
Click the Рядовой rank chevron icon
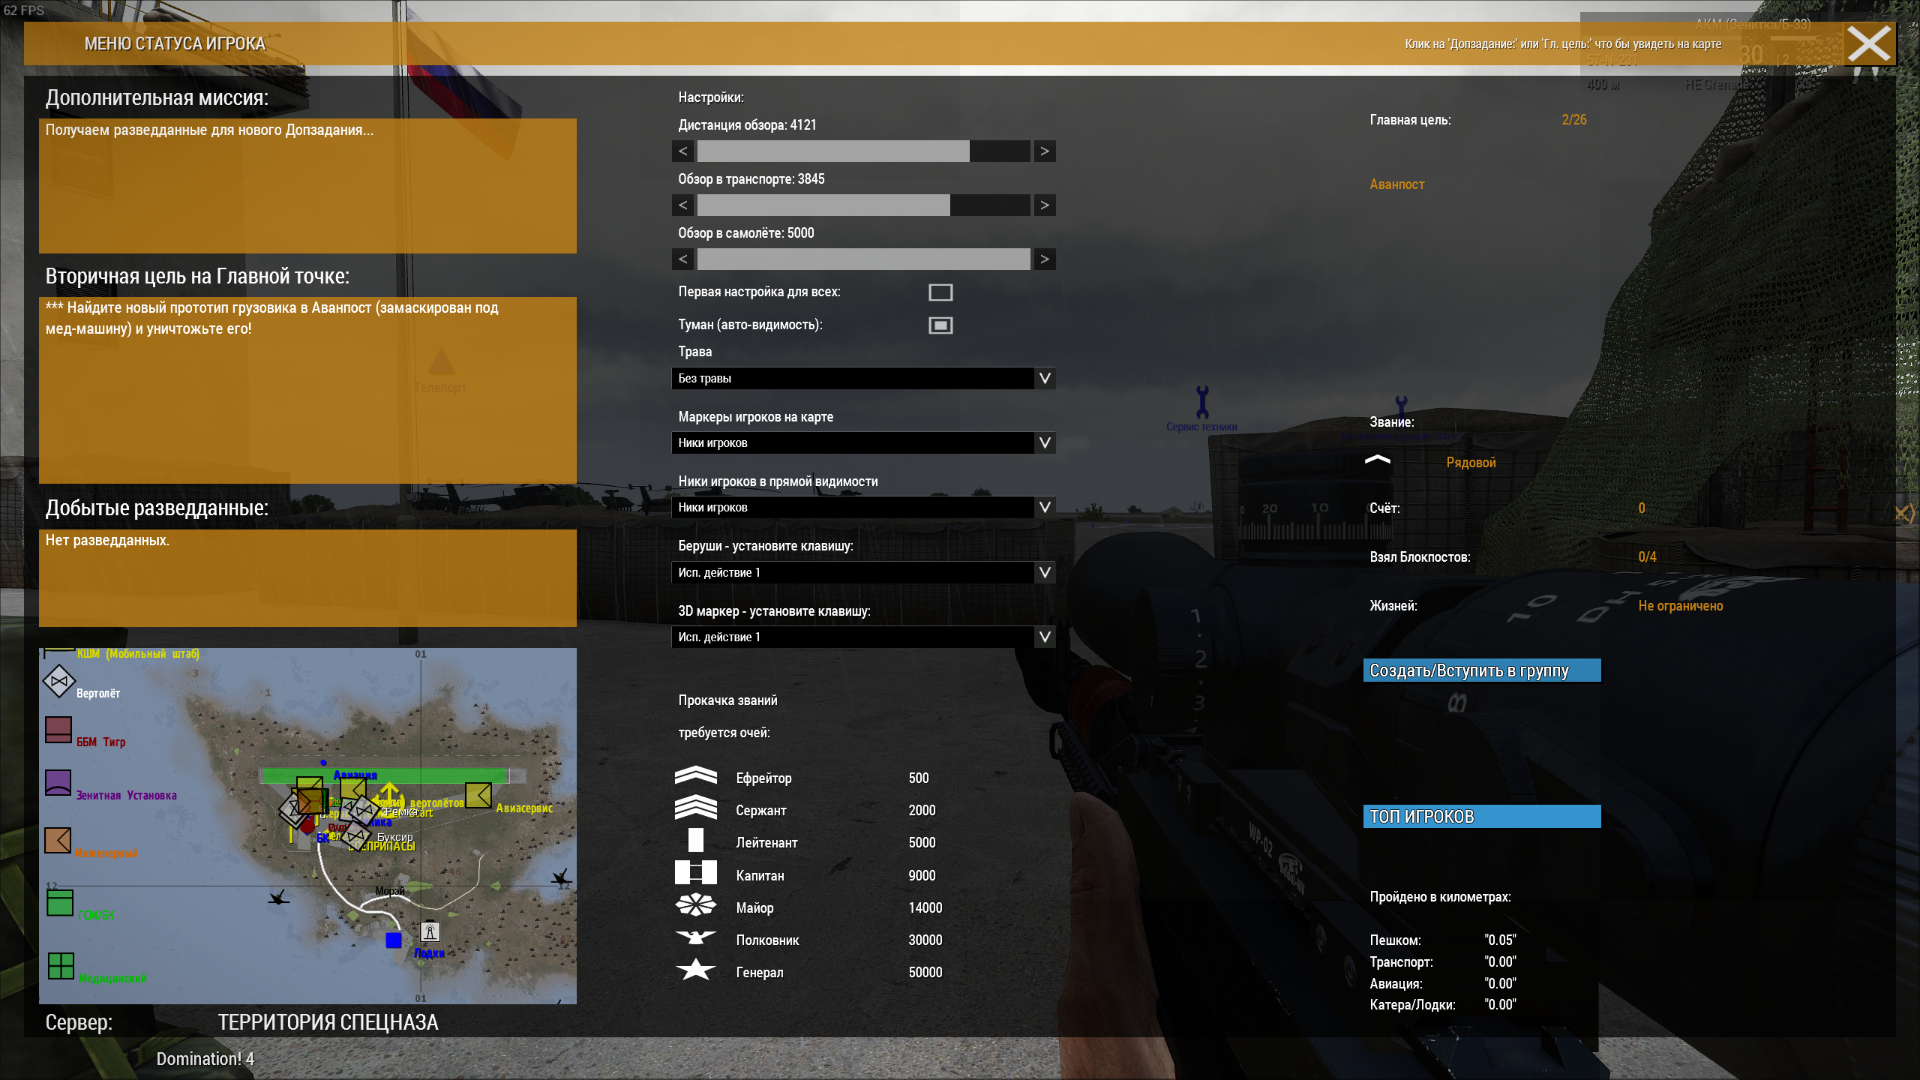pyautogui.click(x=1378, y=460)
